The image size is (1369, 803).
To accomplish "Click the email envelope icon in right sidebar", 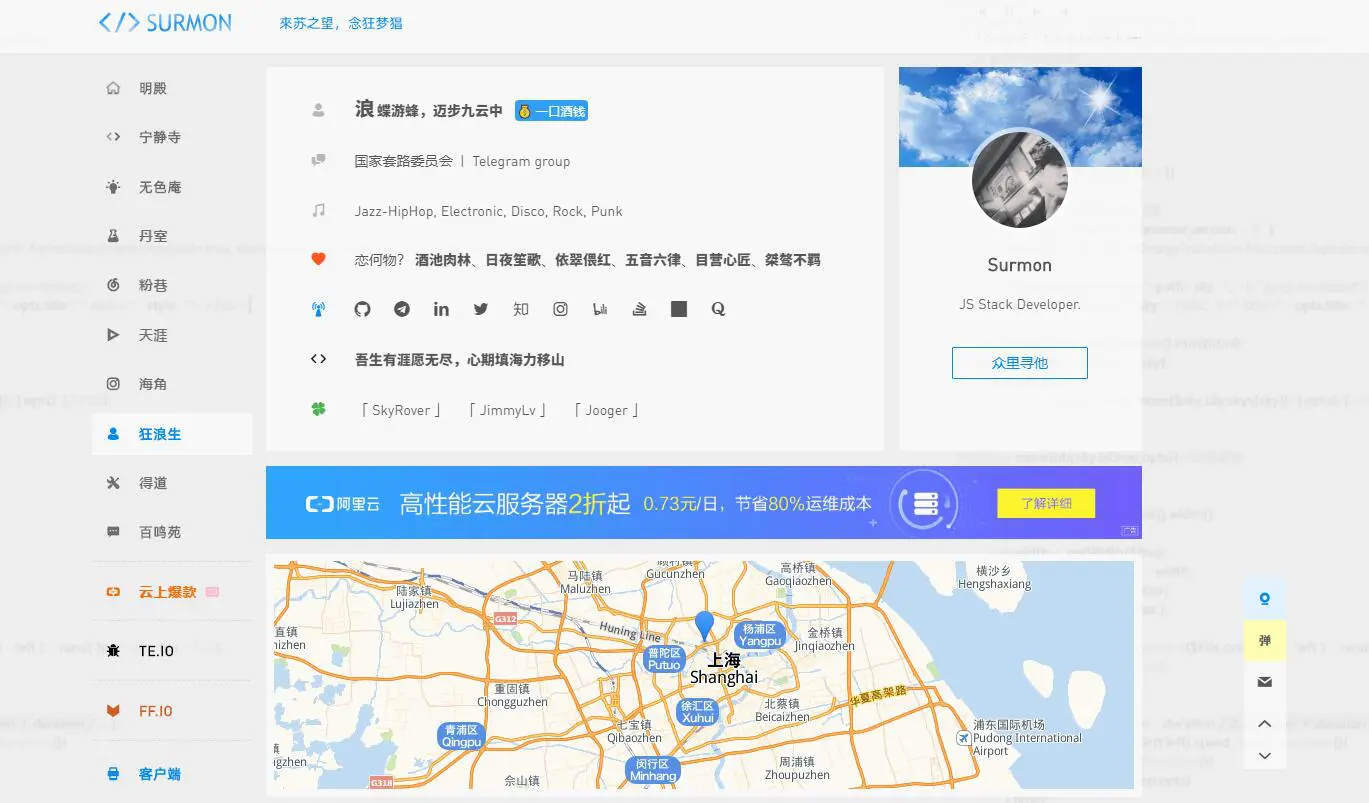I will [x=1264, y=681].
